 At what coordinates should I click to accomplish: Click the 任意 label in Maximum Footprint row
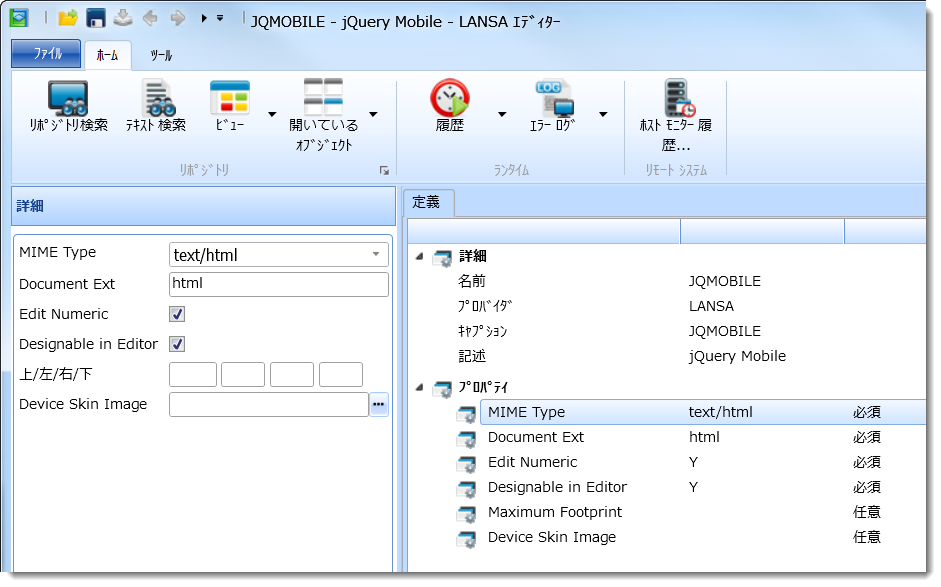click(x=867, y=512)
